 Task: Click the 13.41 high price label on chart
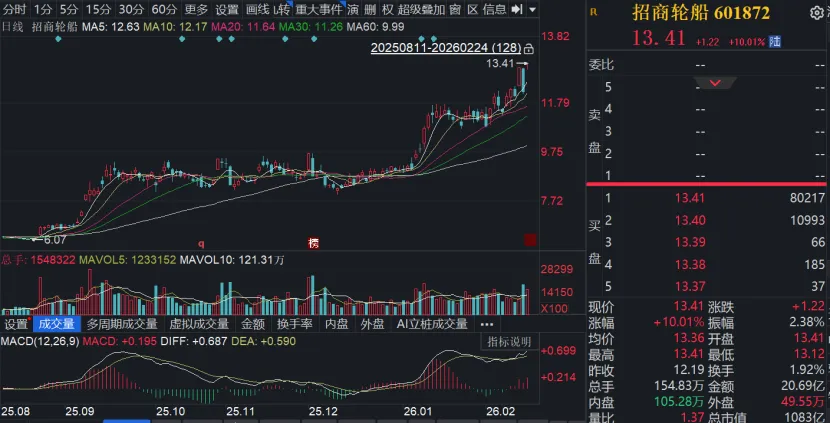500,64
